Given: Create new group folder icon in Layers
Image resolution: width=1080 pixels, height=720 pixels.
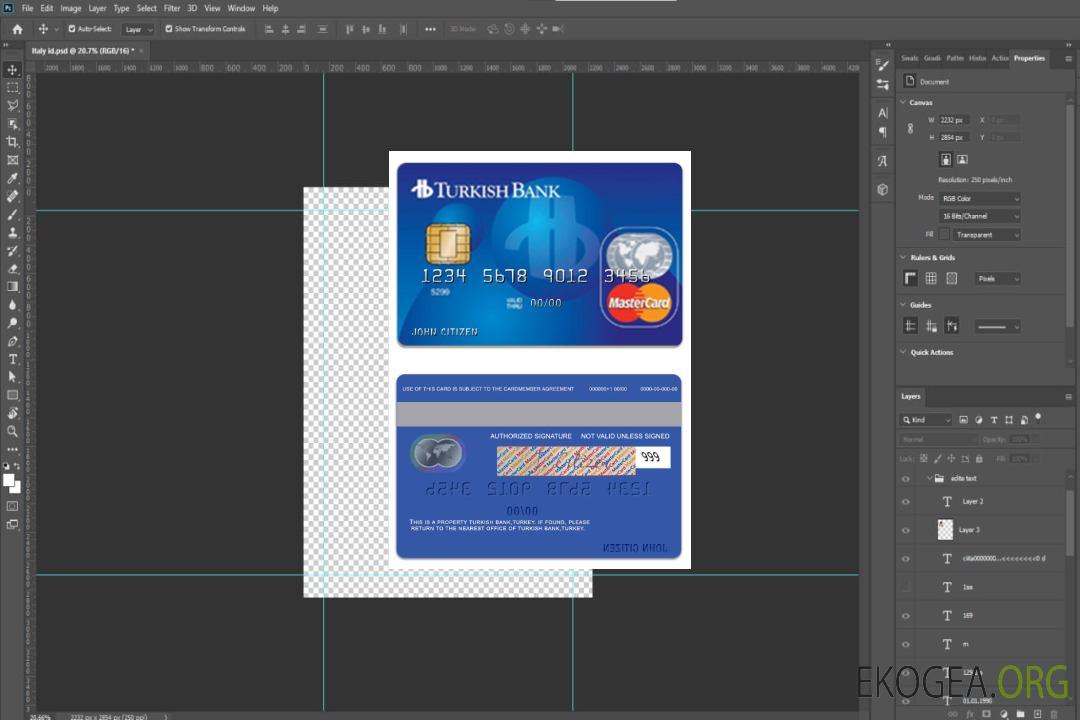Looking at the screenshot, I should (1020, 714).
